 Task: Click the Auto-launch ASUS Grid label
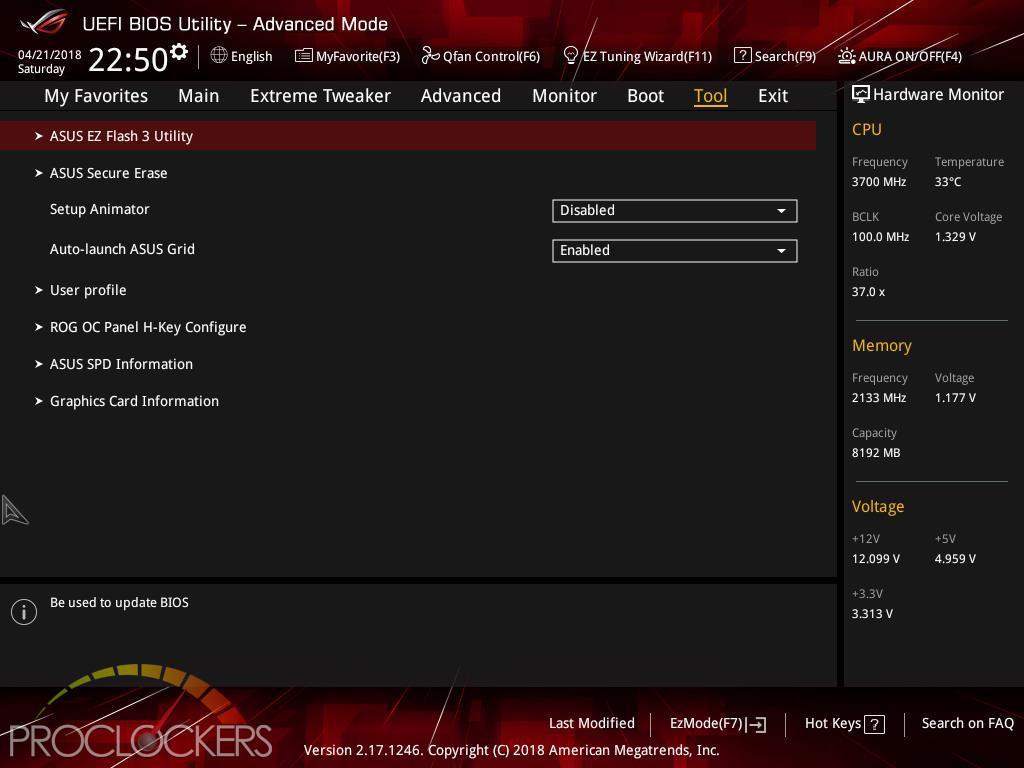(122, 249)
